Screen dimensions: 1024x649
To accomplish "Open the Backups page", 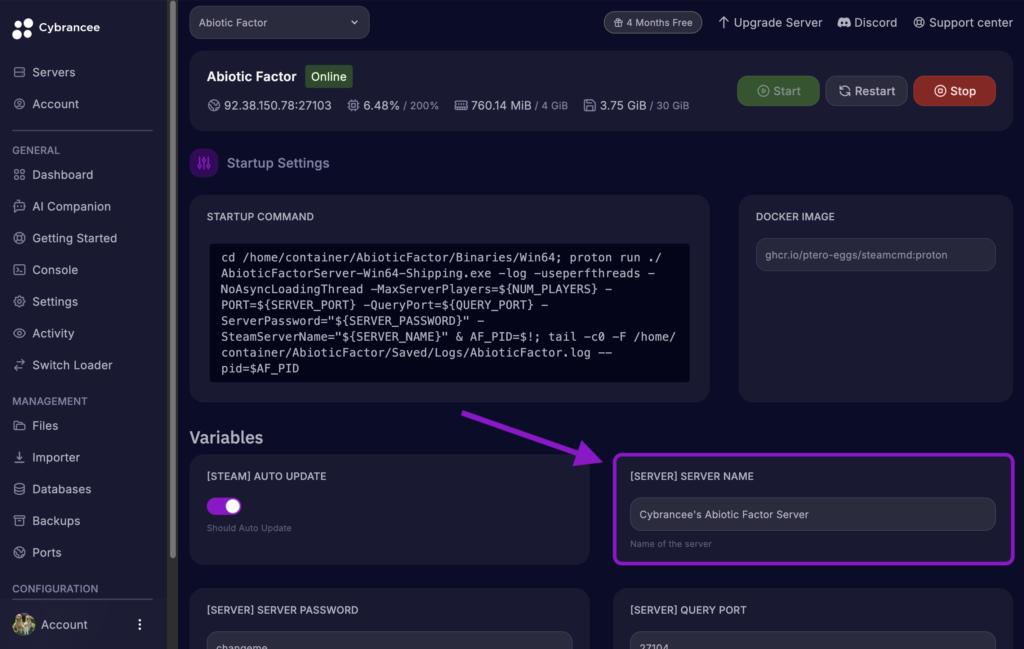I will [x=56, y=520].
